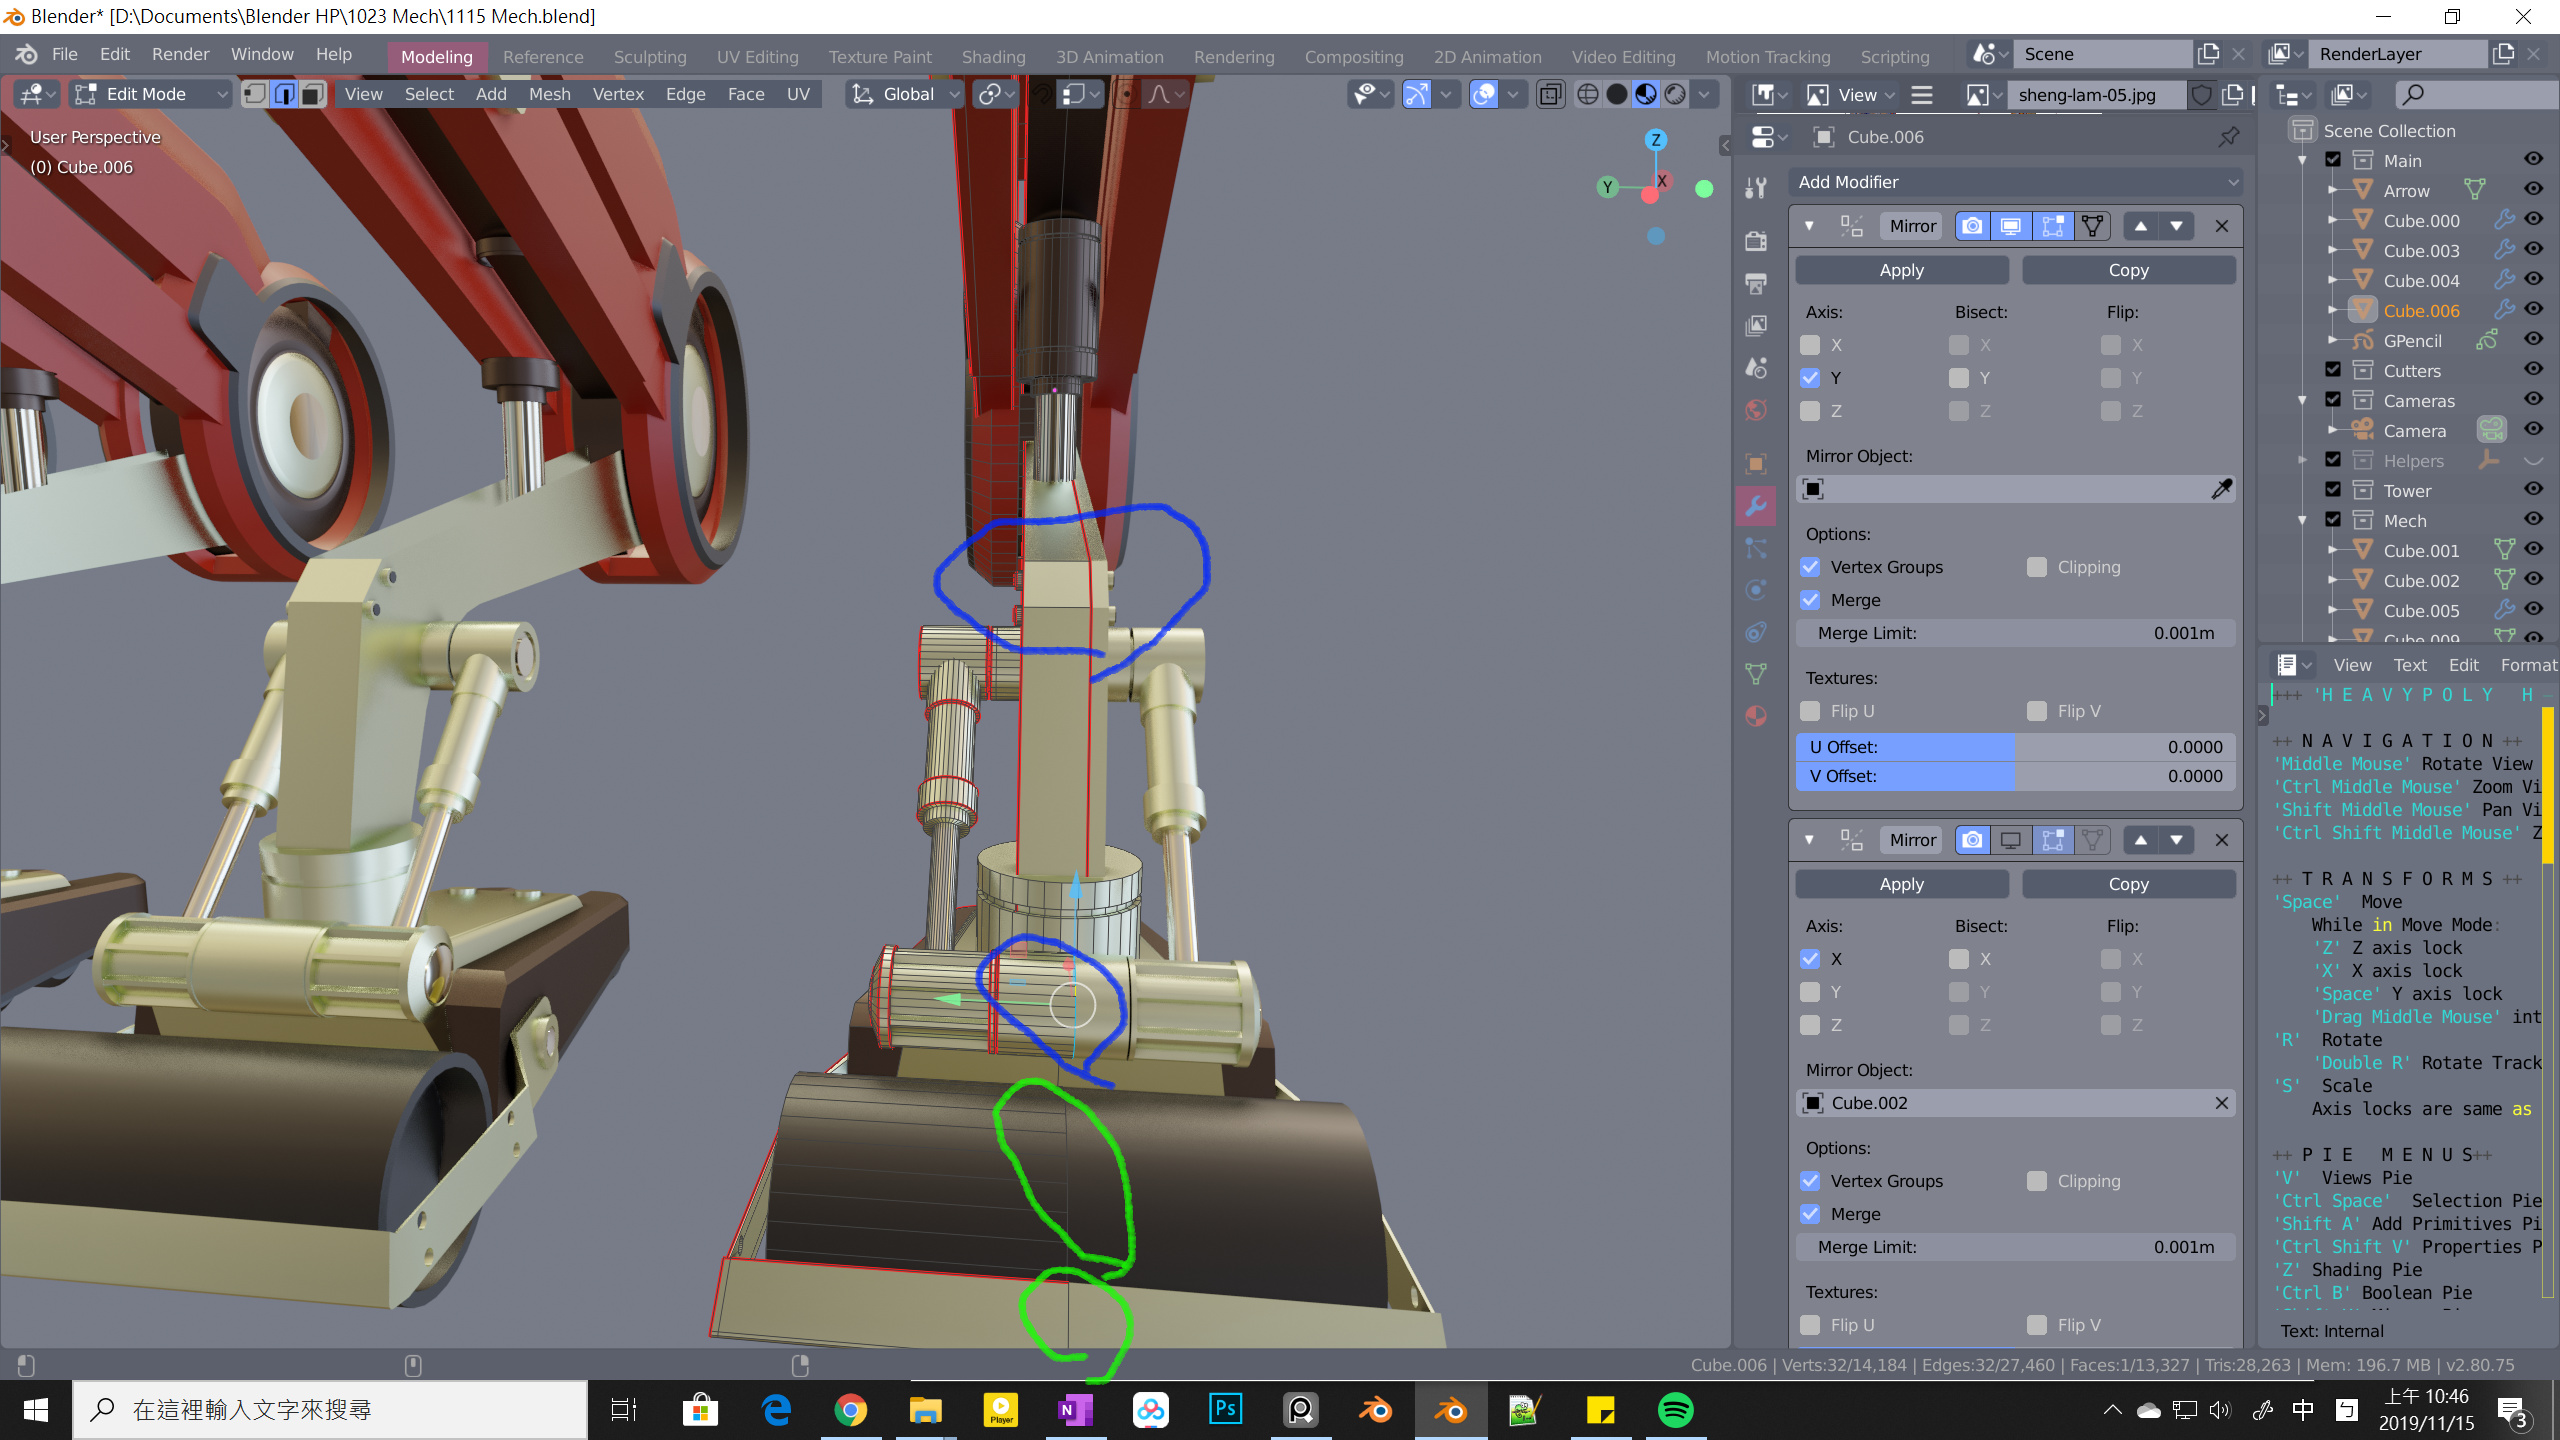Screen dimensions: 2560x1440
Task: Expand Cube.000 in the outliner
Action: pos(2331,220)
